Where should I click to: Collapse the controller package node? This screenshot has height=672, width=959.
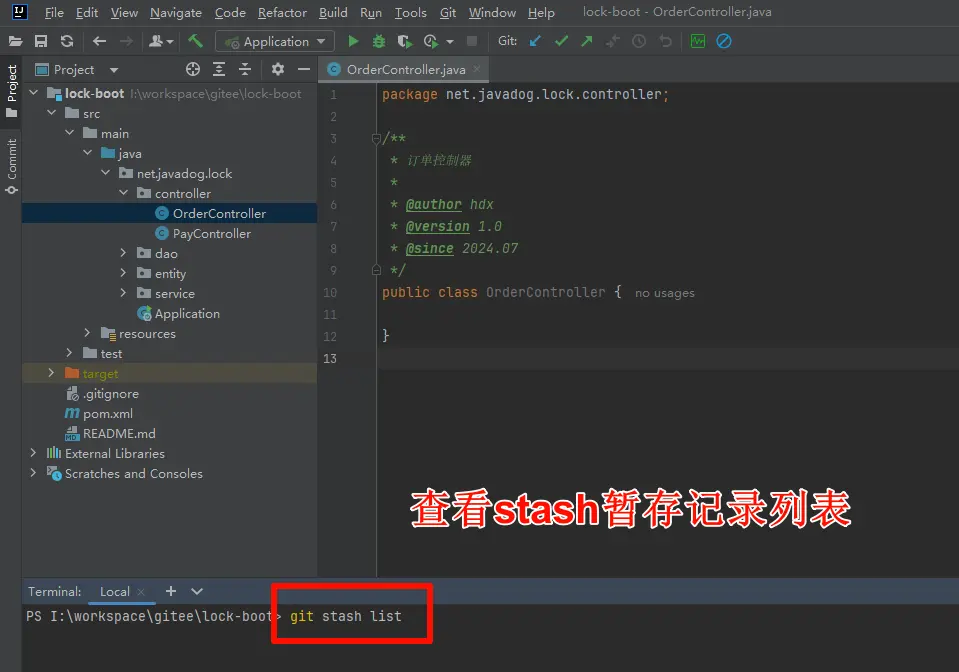[123, 193]
